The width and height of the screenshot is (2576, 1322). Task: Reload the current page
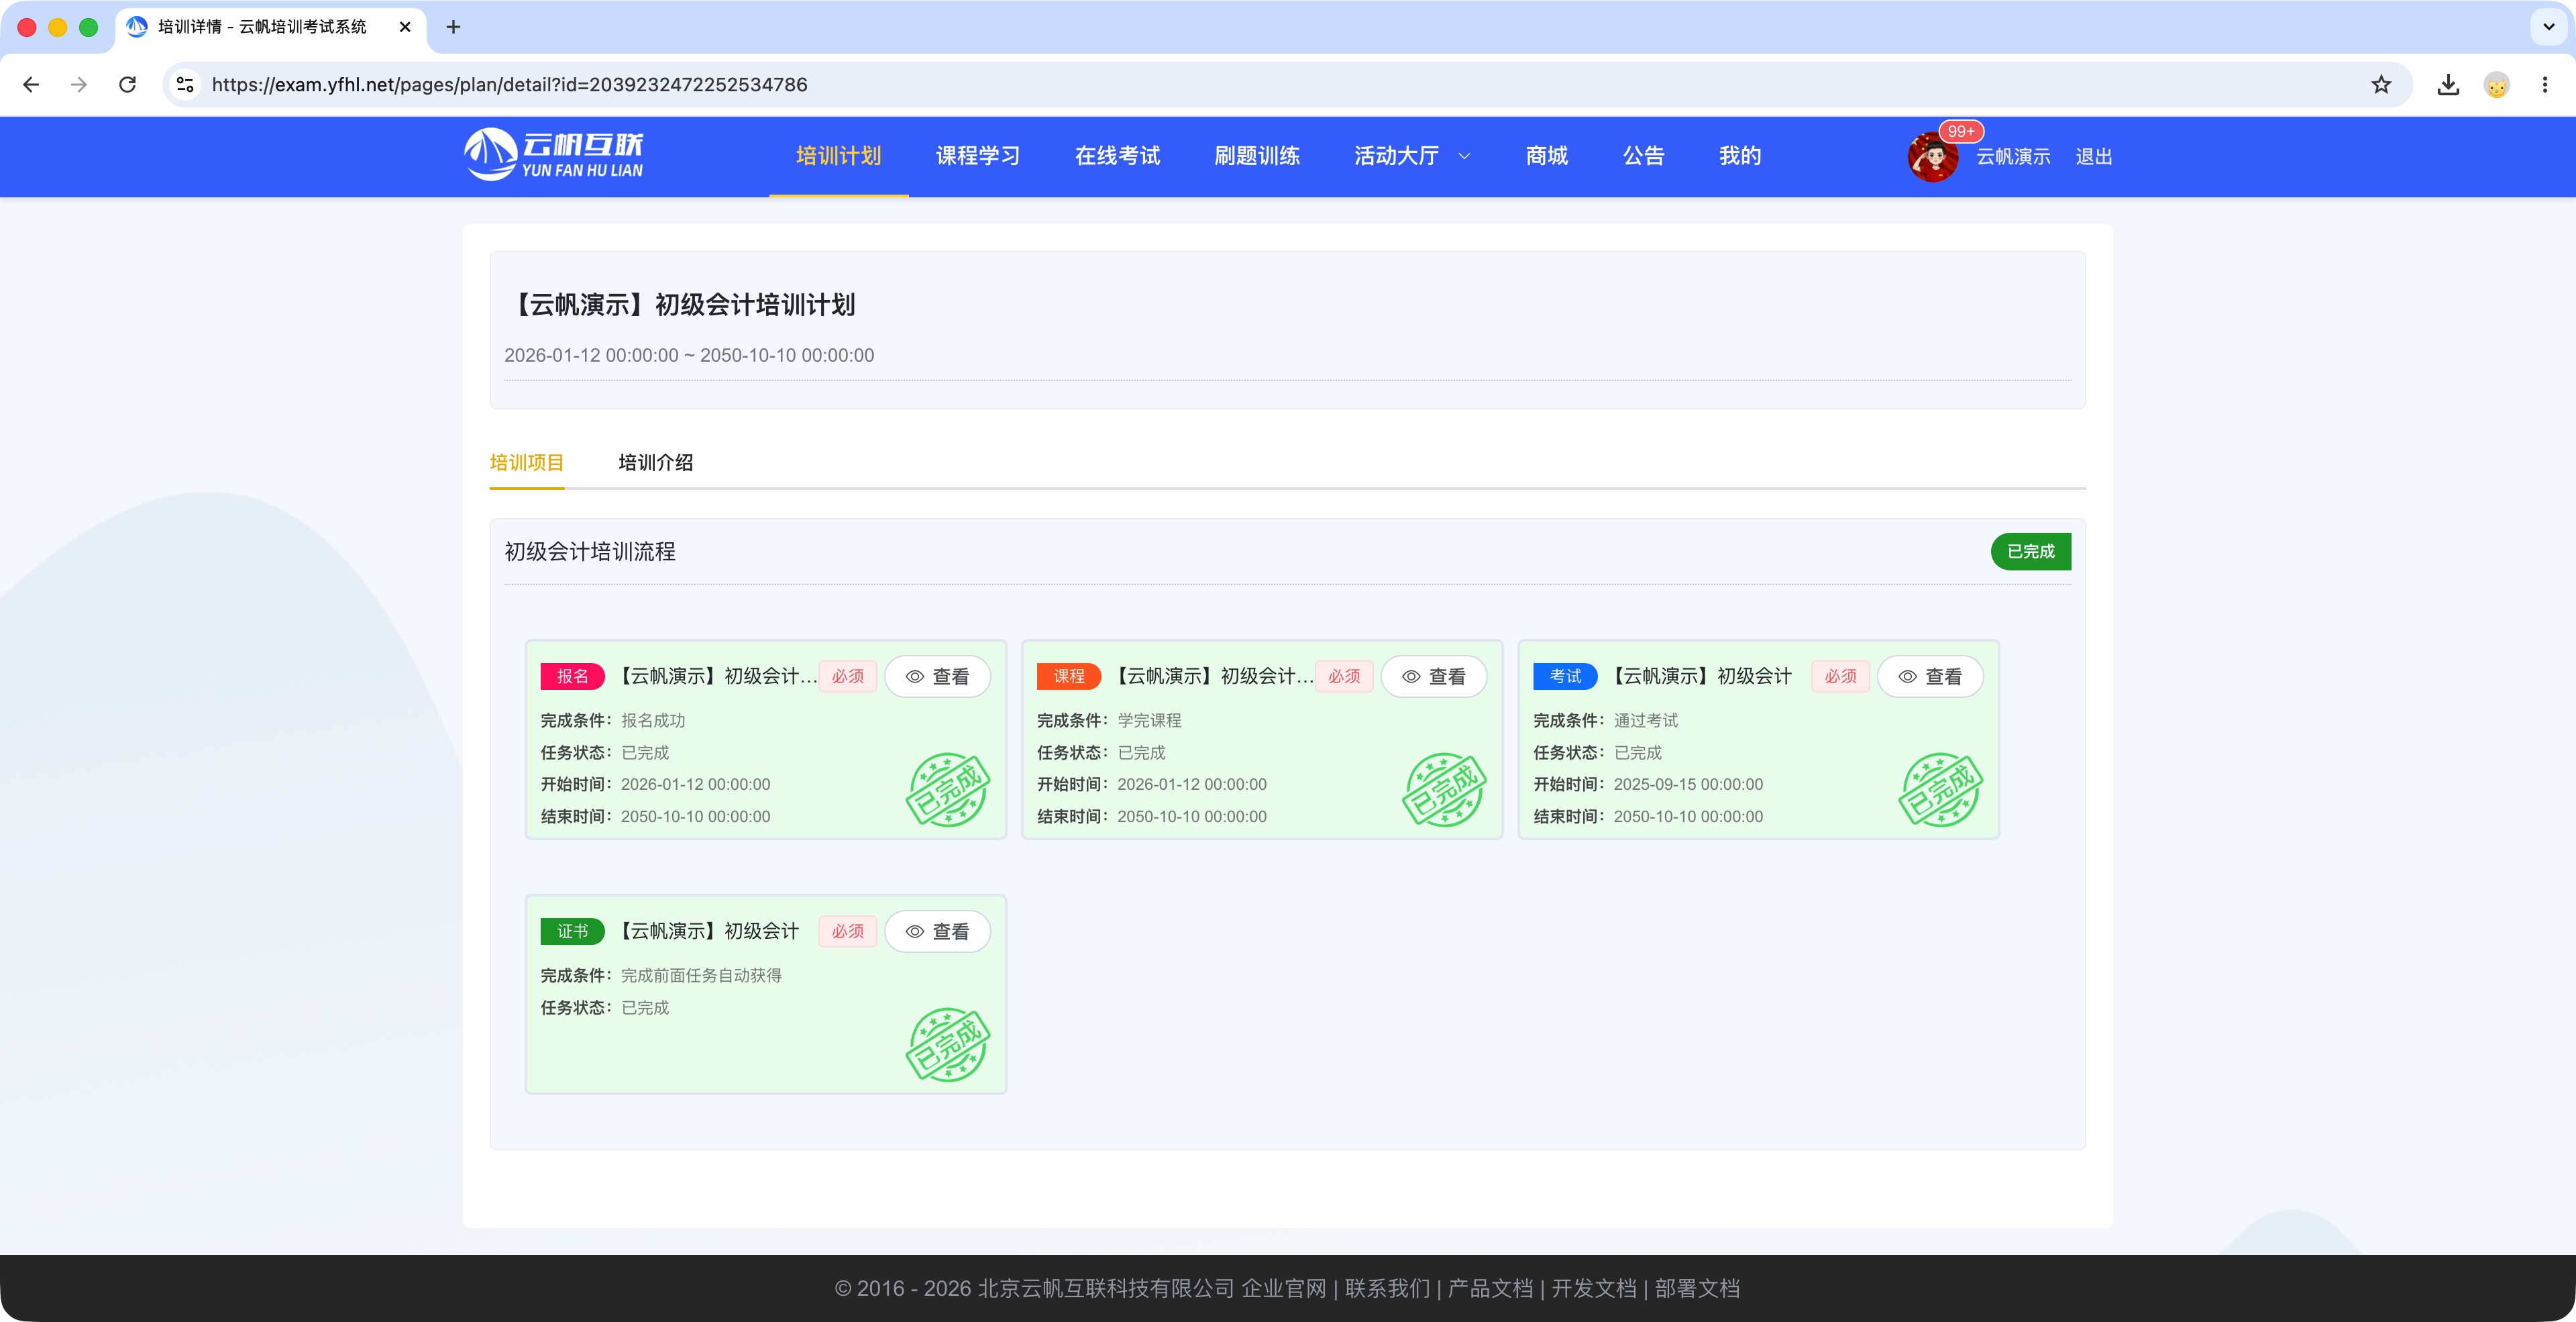pyautogui.click(x=127, y=85)
